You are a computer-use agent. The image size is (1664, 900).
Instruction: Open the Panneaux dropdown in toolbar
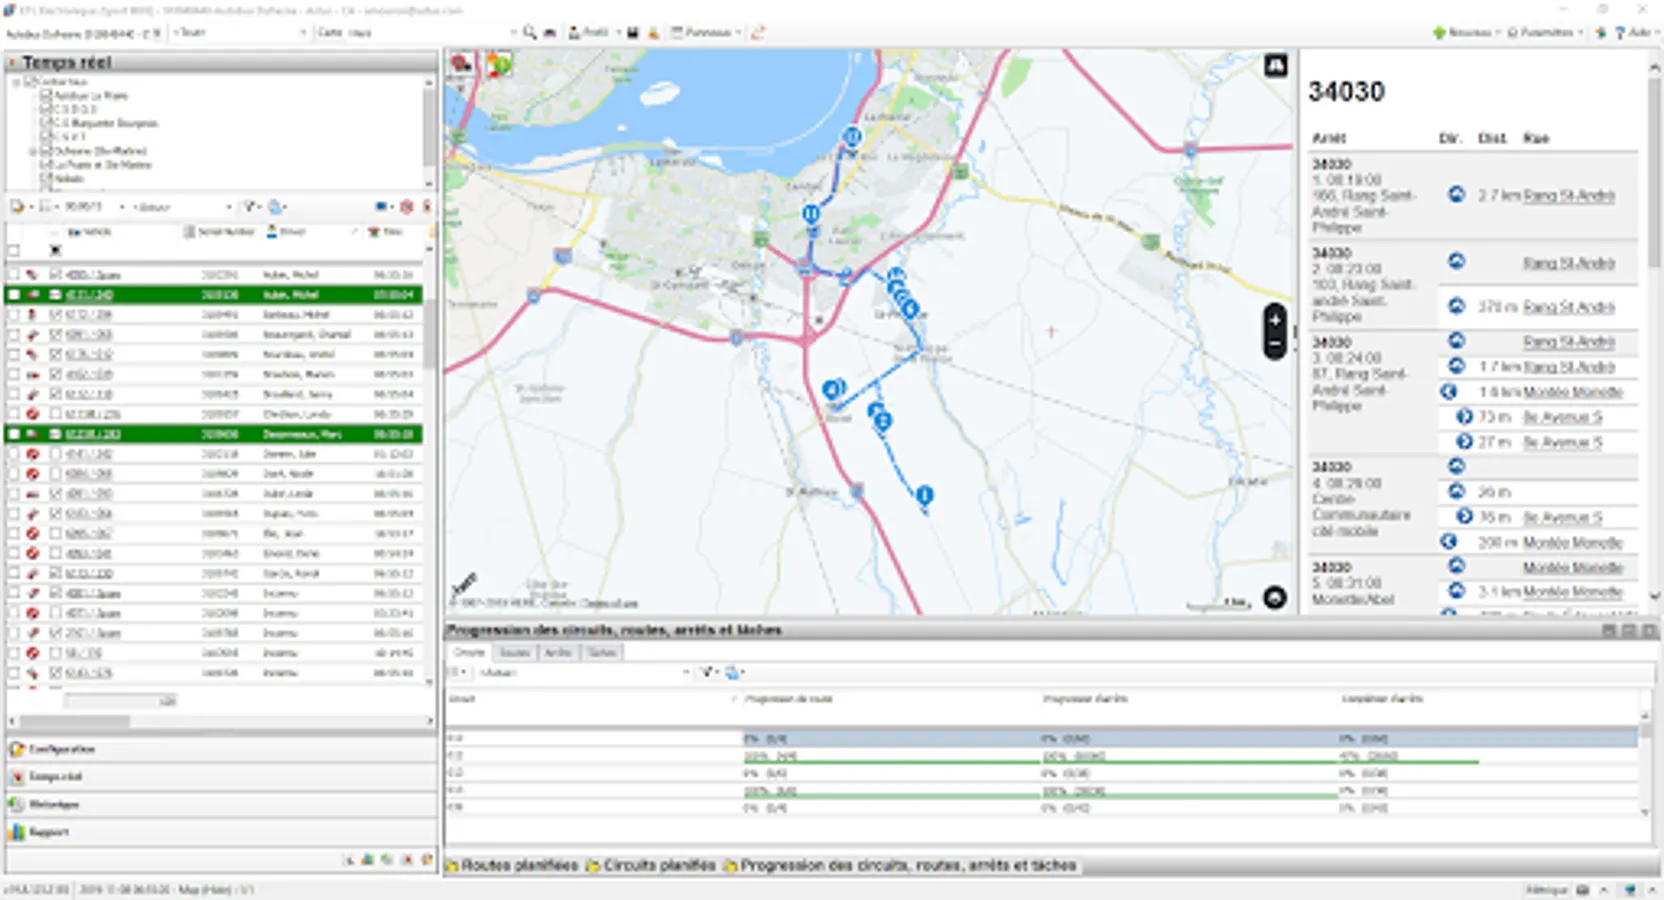708,32
